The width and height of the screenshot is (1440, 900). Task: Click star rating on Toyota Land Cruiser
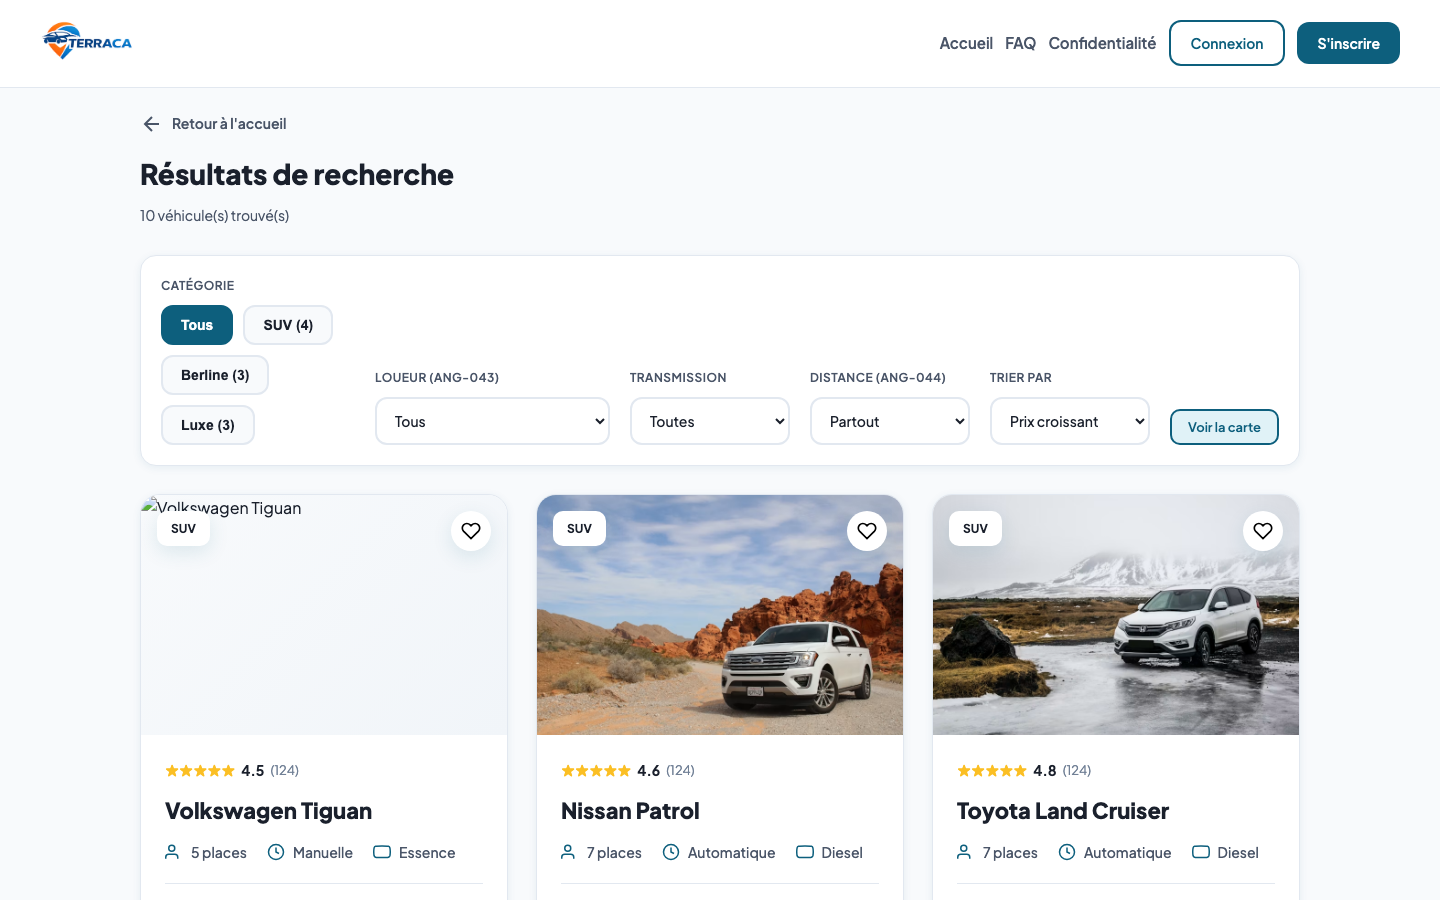point(992,770)
